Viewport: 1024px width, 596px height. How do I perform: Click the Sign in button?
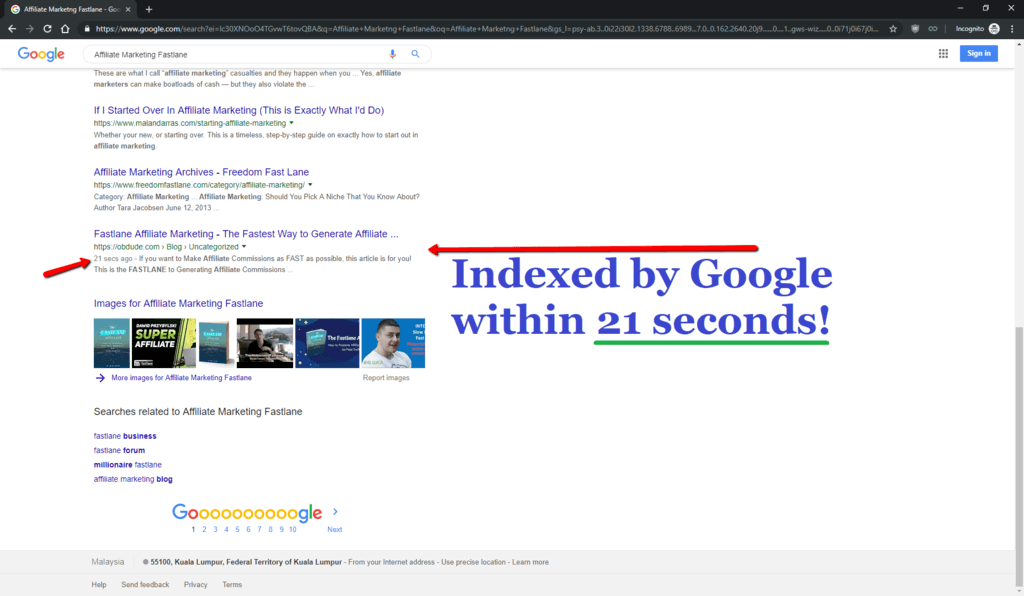(x=978, y=54)
